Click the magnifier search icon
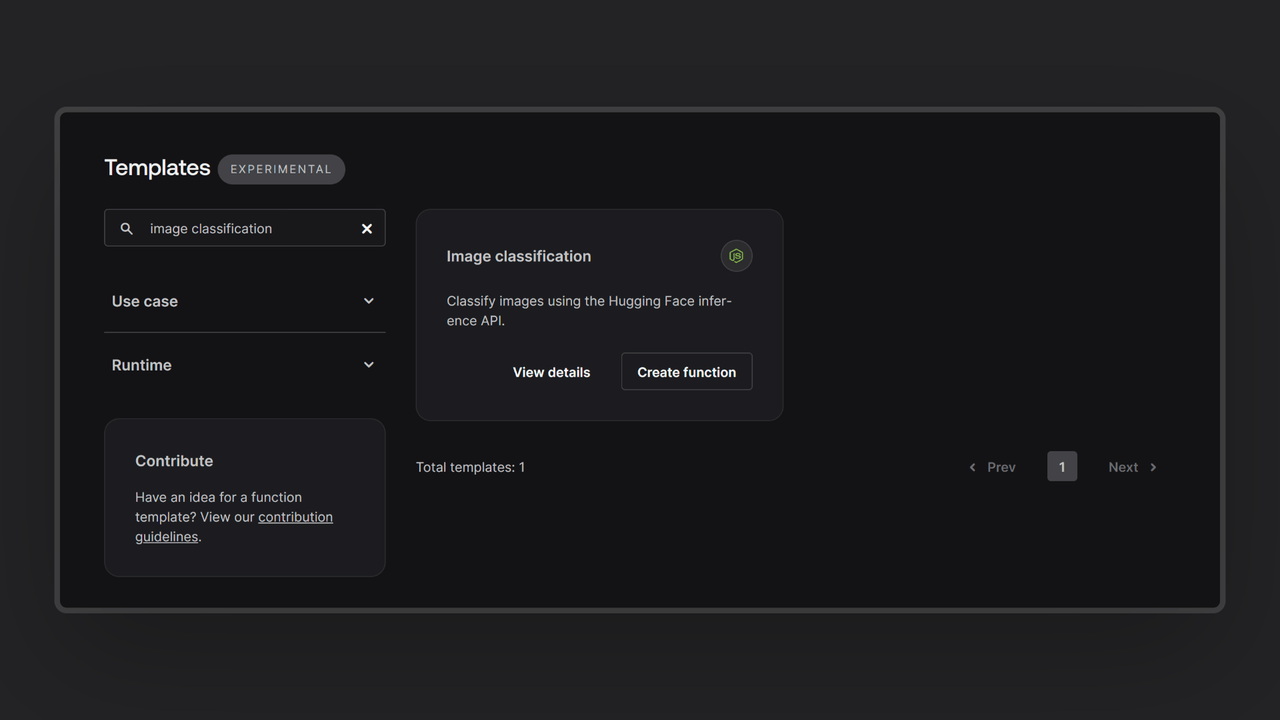Viewport: 1280px width, 720px height. coord(127,229)
